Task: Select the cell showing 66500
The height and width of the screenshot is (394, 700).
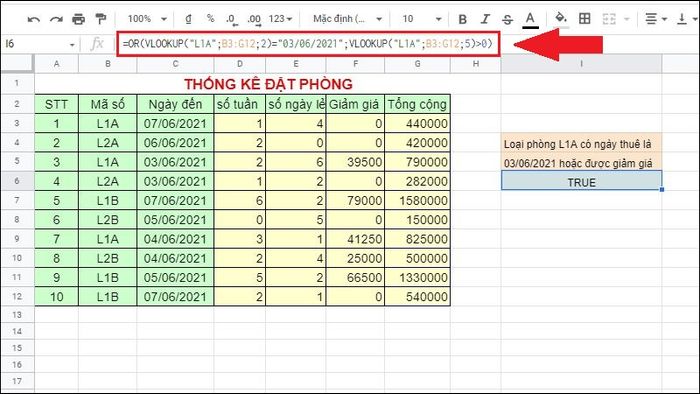Action: (355, 277)
